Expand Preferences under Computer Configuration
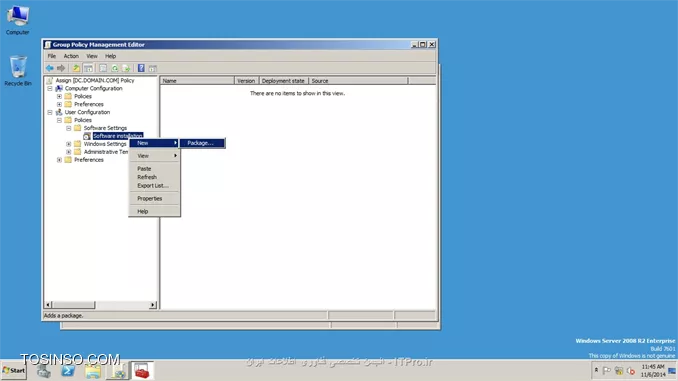678x381 pixels. pyautogui.click(x=59, y=104)
